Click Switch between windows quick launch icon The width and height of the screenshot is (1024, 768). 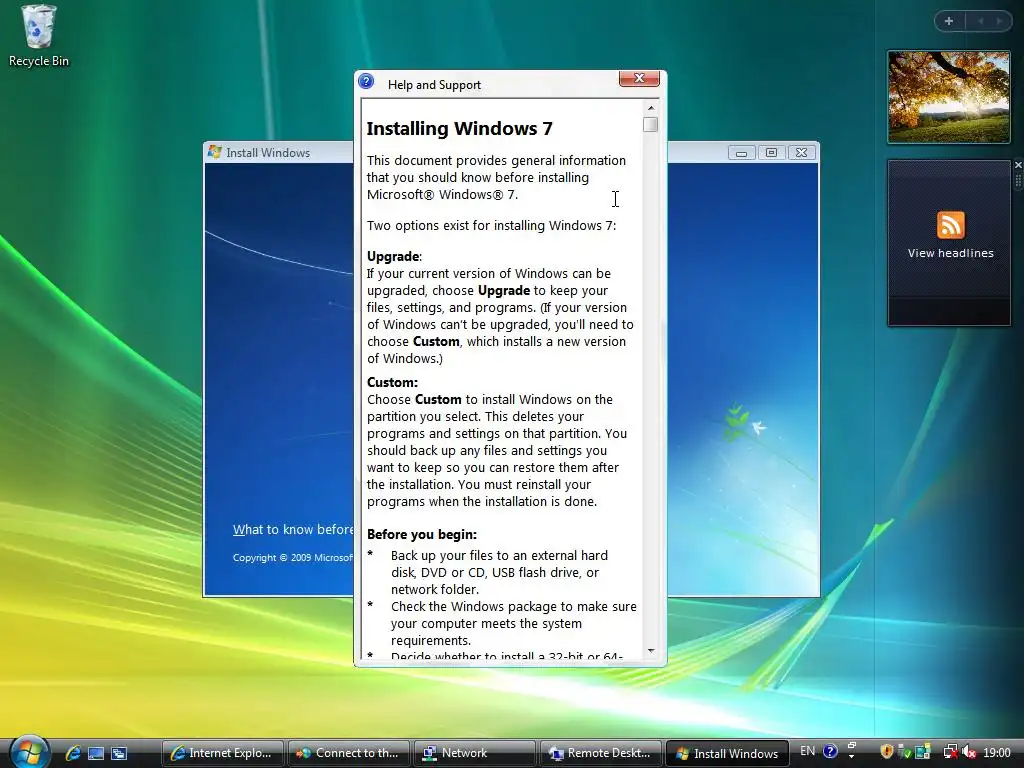point(119,753)
